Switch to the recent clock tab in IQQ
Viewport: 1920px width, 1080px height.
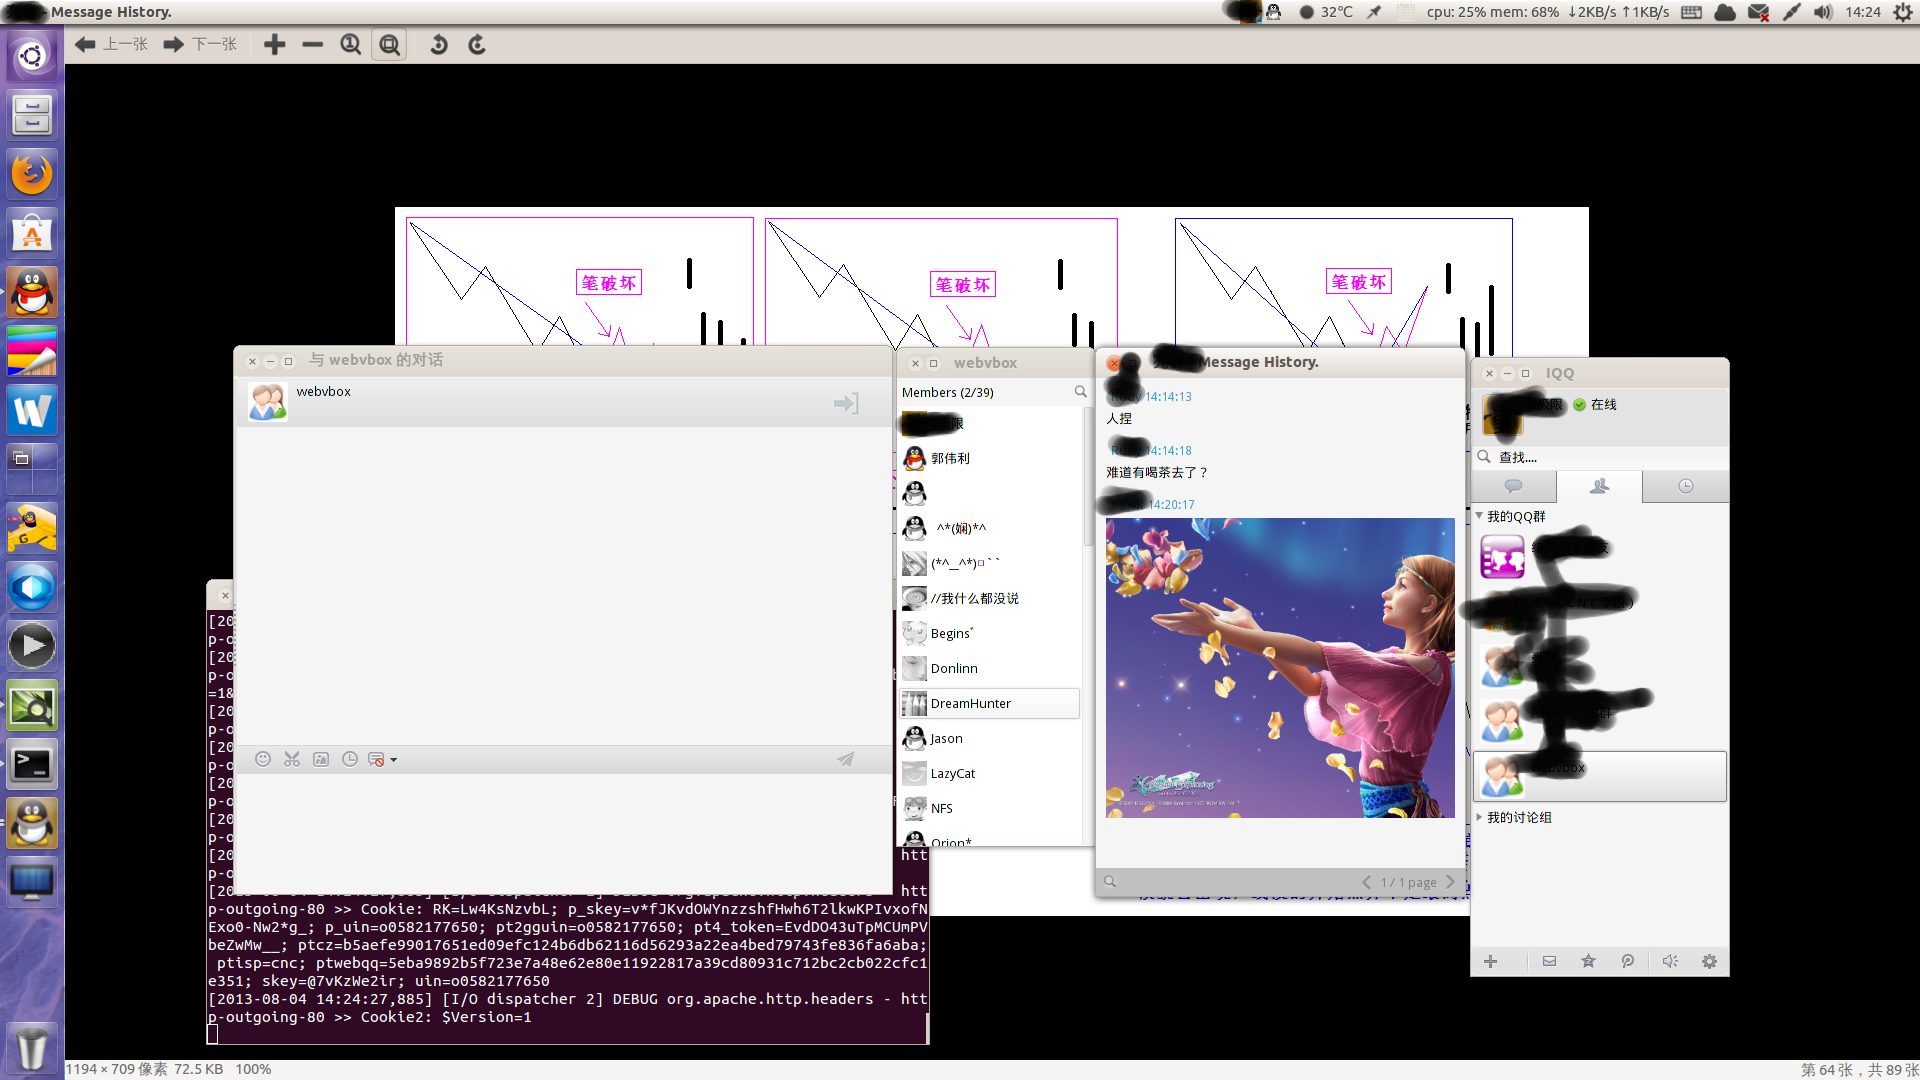point(1685,486)
